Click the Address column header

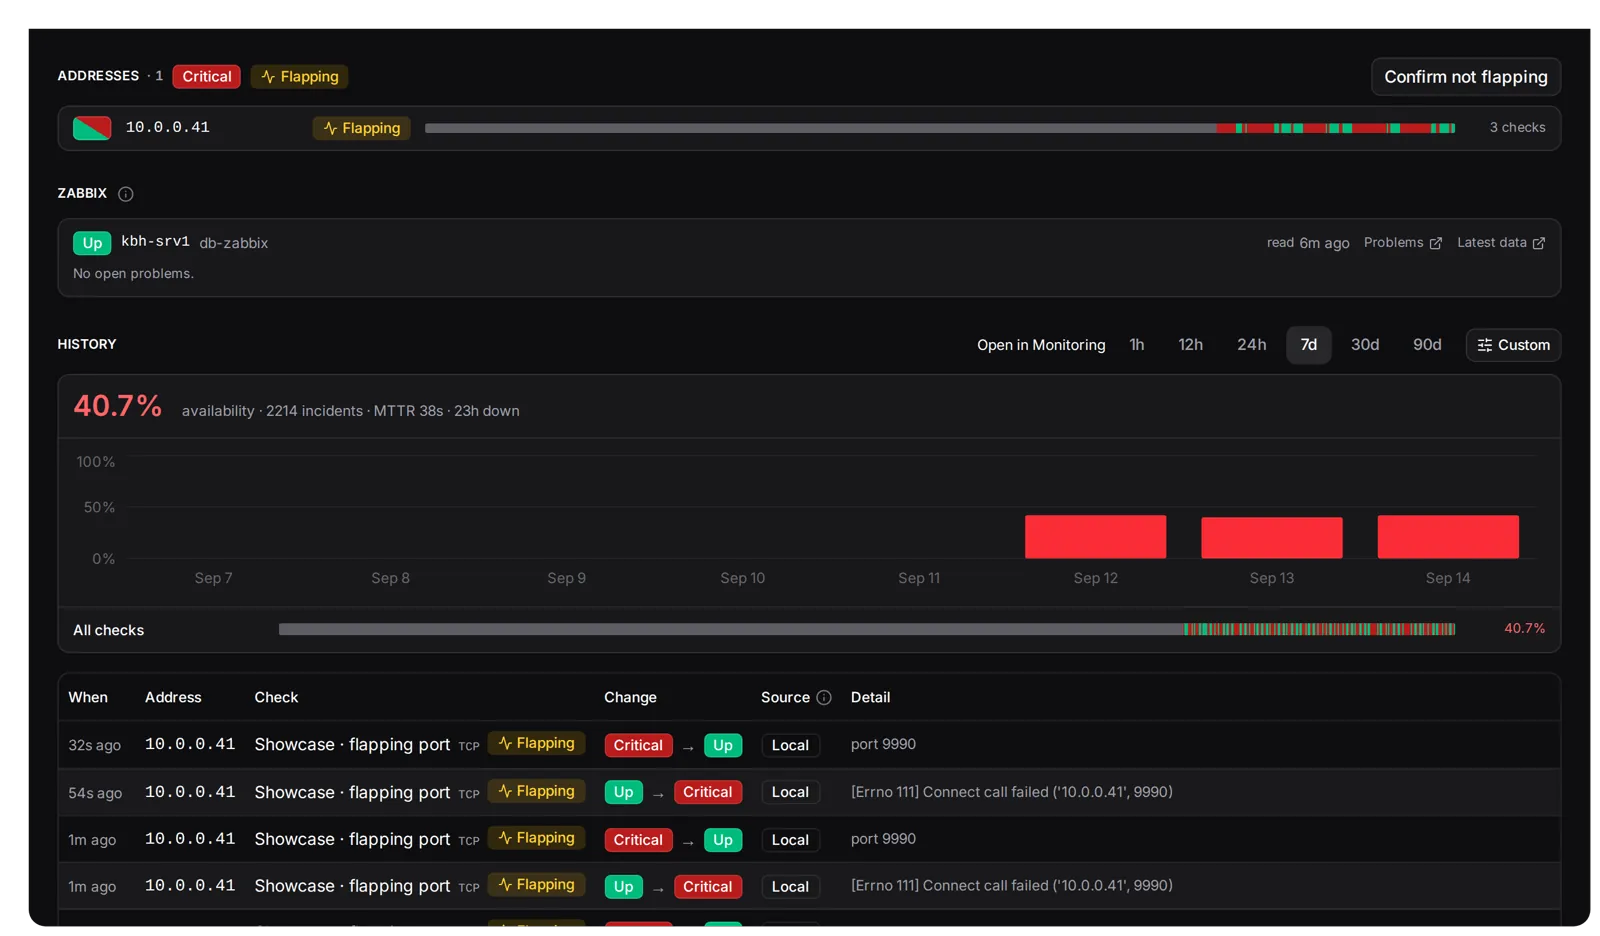pos(173,698)
